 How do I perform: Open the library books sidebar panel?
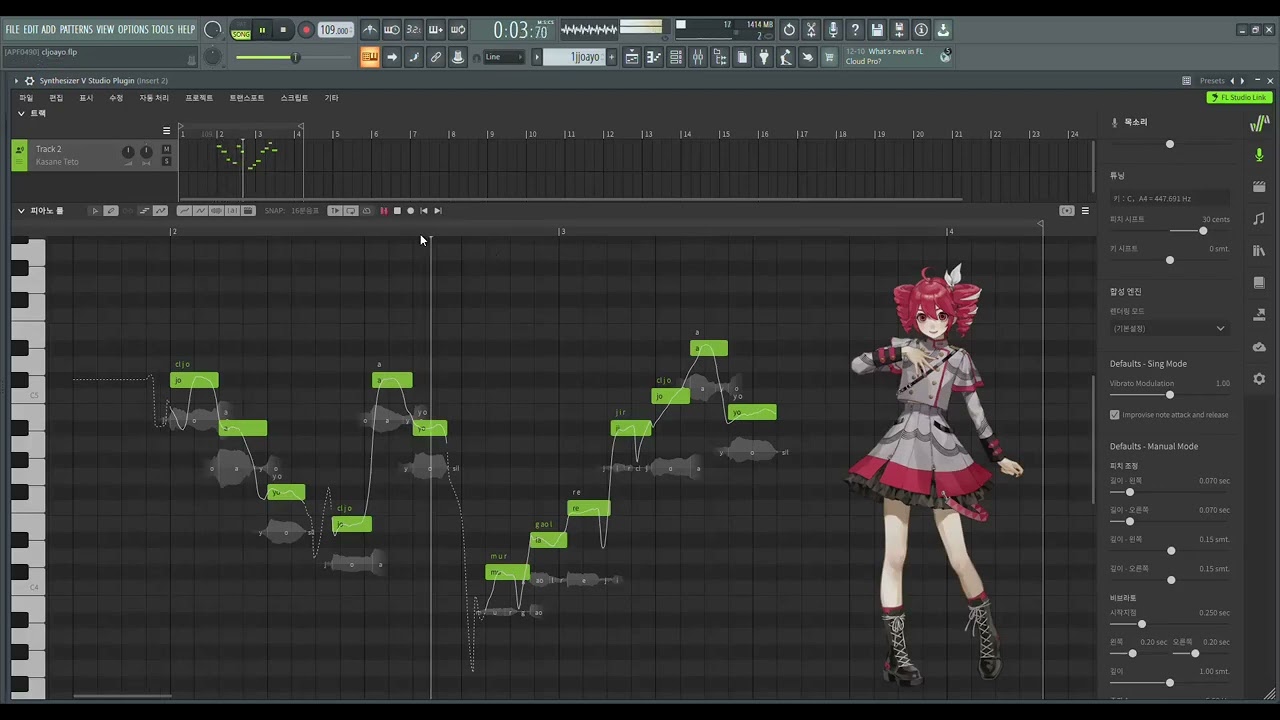click(x=1259, y=251)
